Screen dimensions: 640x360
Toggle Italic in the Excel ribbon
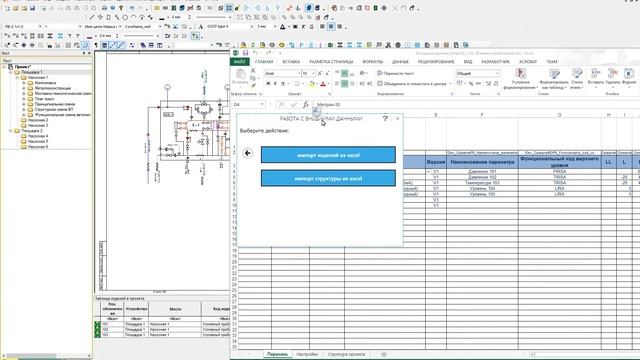pos(275,84)
